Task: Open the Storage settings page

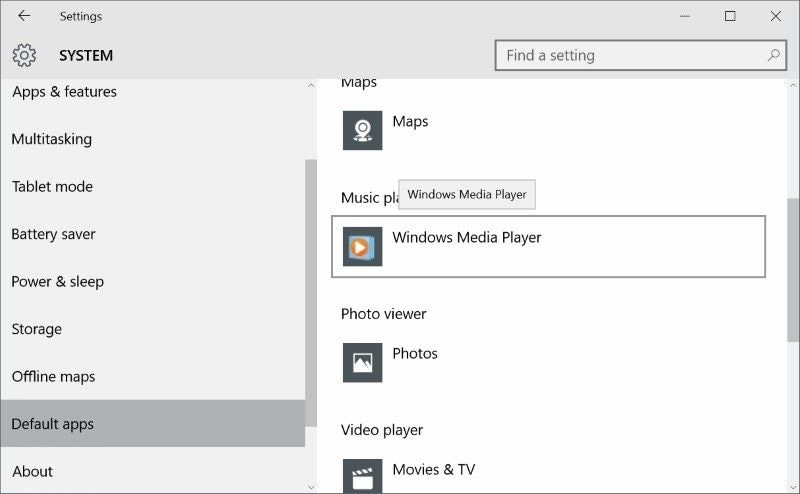Action: [36, 329]
